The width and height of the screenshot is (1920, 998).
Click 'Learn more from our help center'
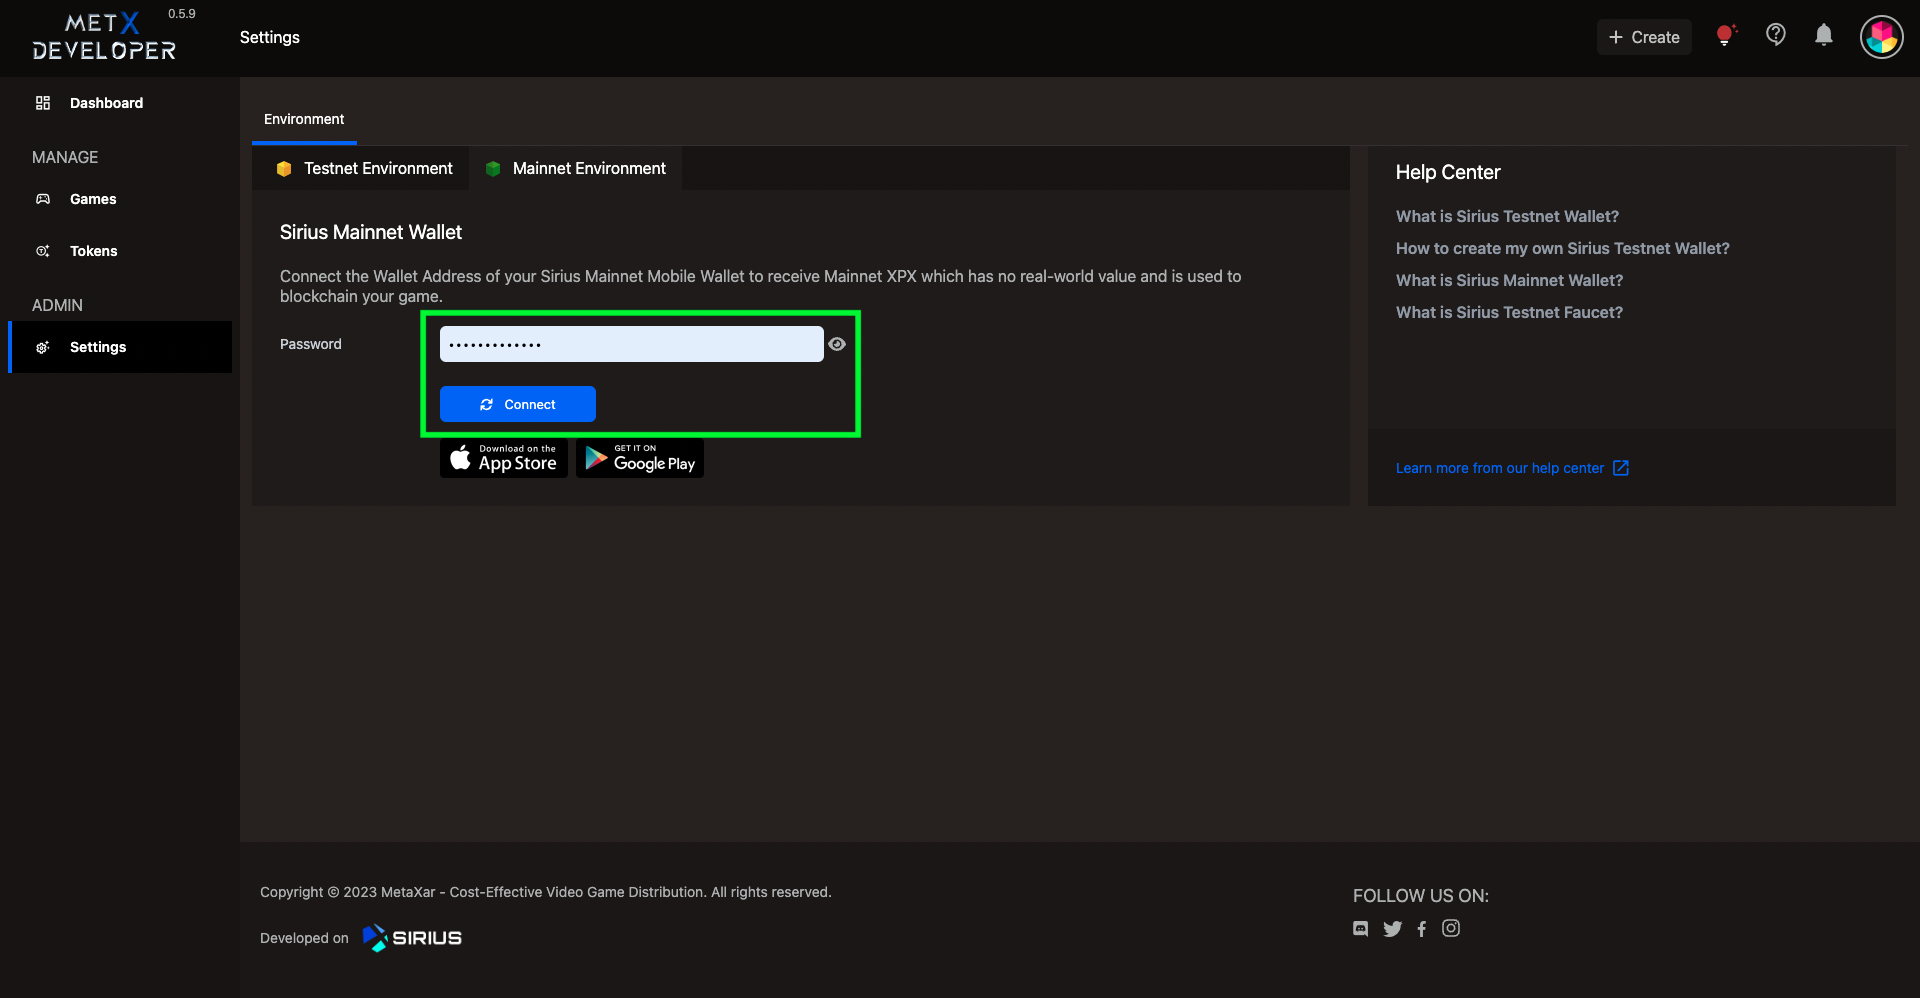tap(1500, 468)
